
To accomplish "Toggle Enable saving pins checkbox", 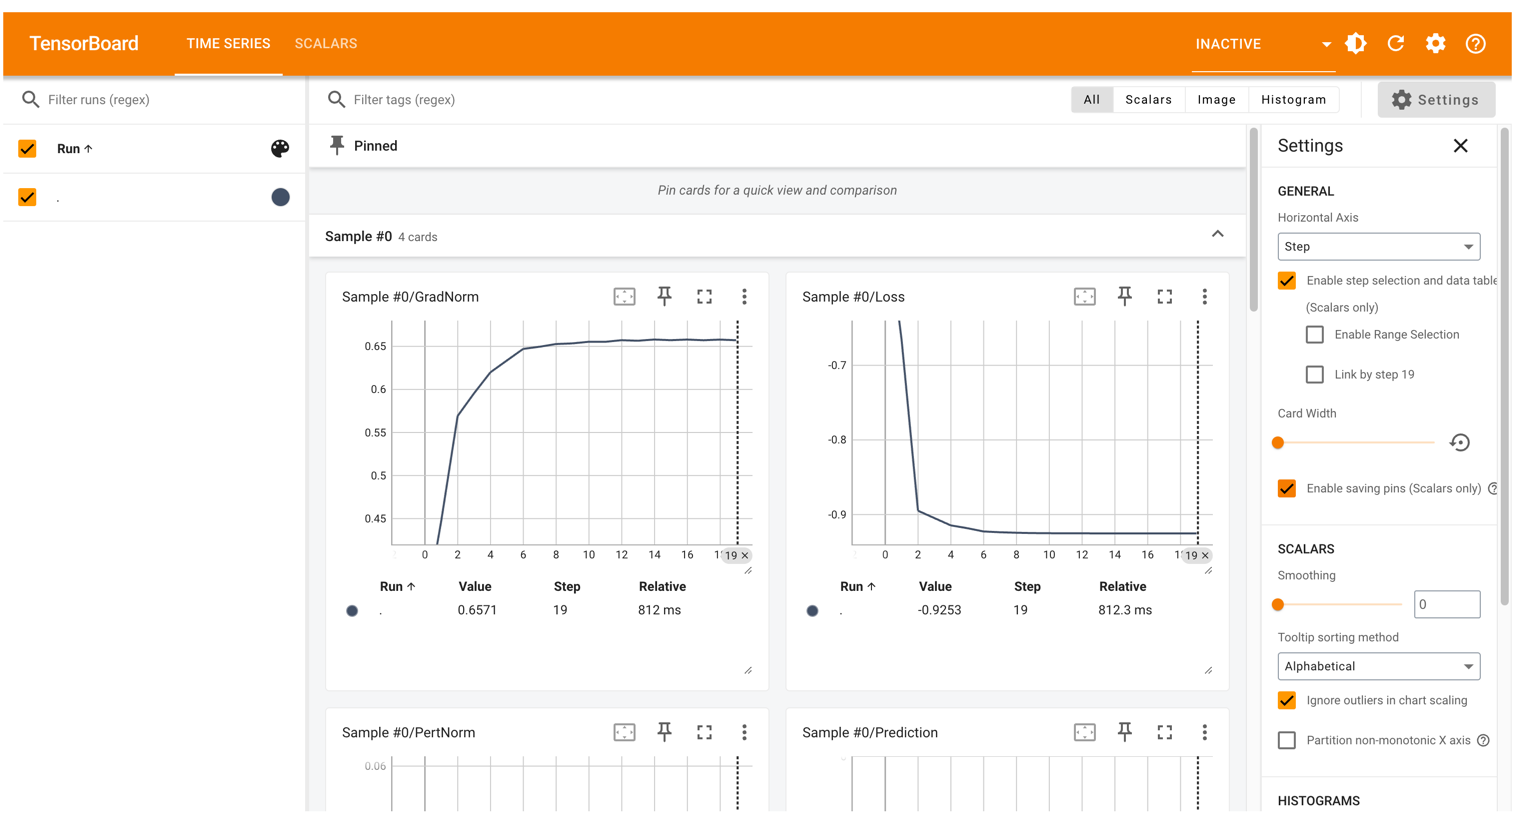I will point(1287,489).
